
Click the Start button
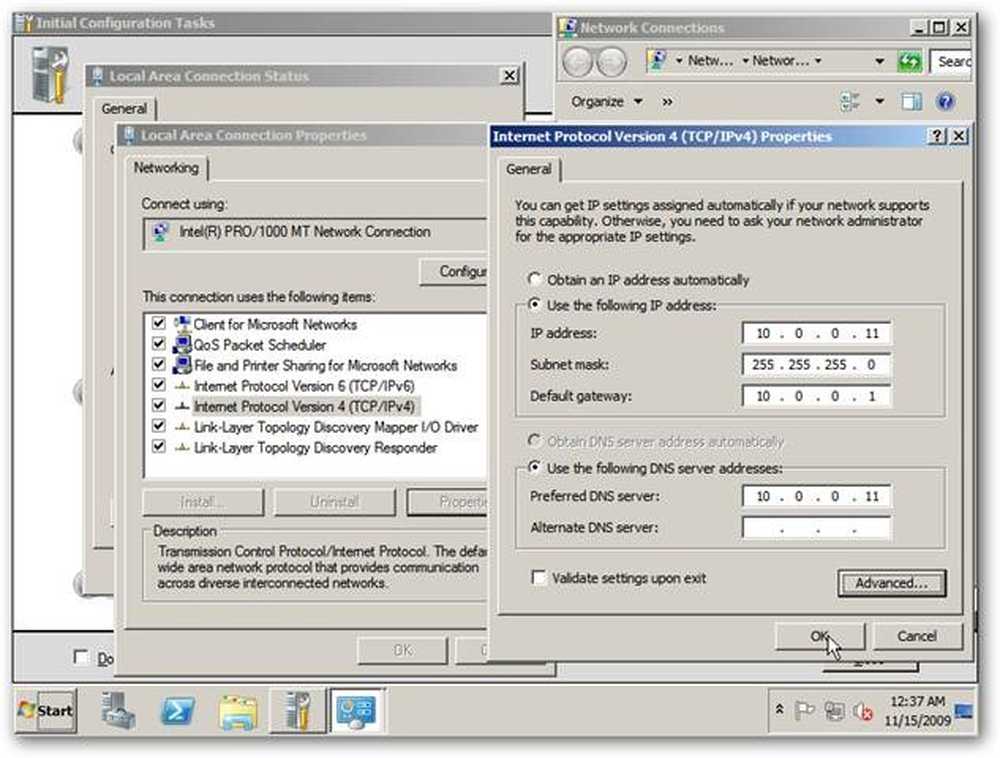45,710
